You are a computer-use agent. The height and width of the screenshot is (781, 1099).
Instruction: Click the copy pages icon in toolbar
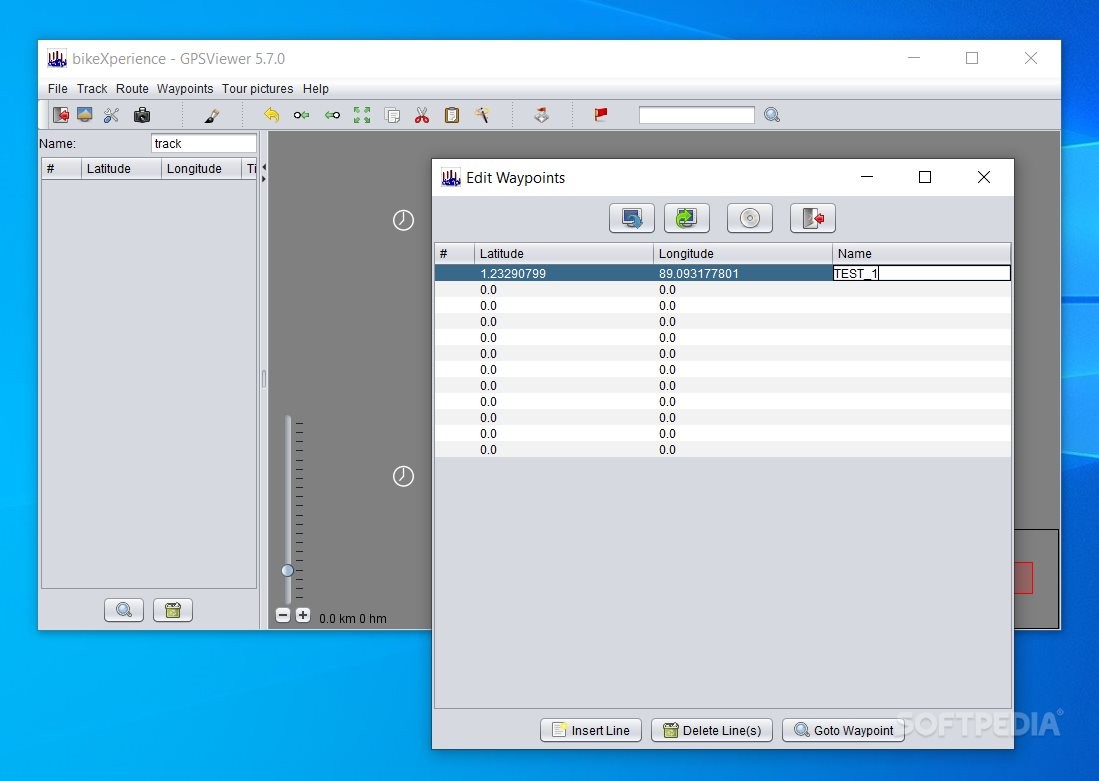coord(392,115)
